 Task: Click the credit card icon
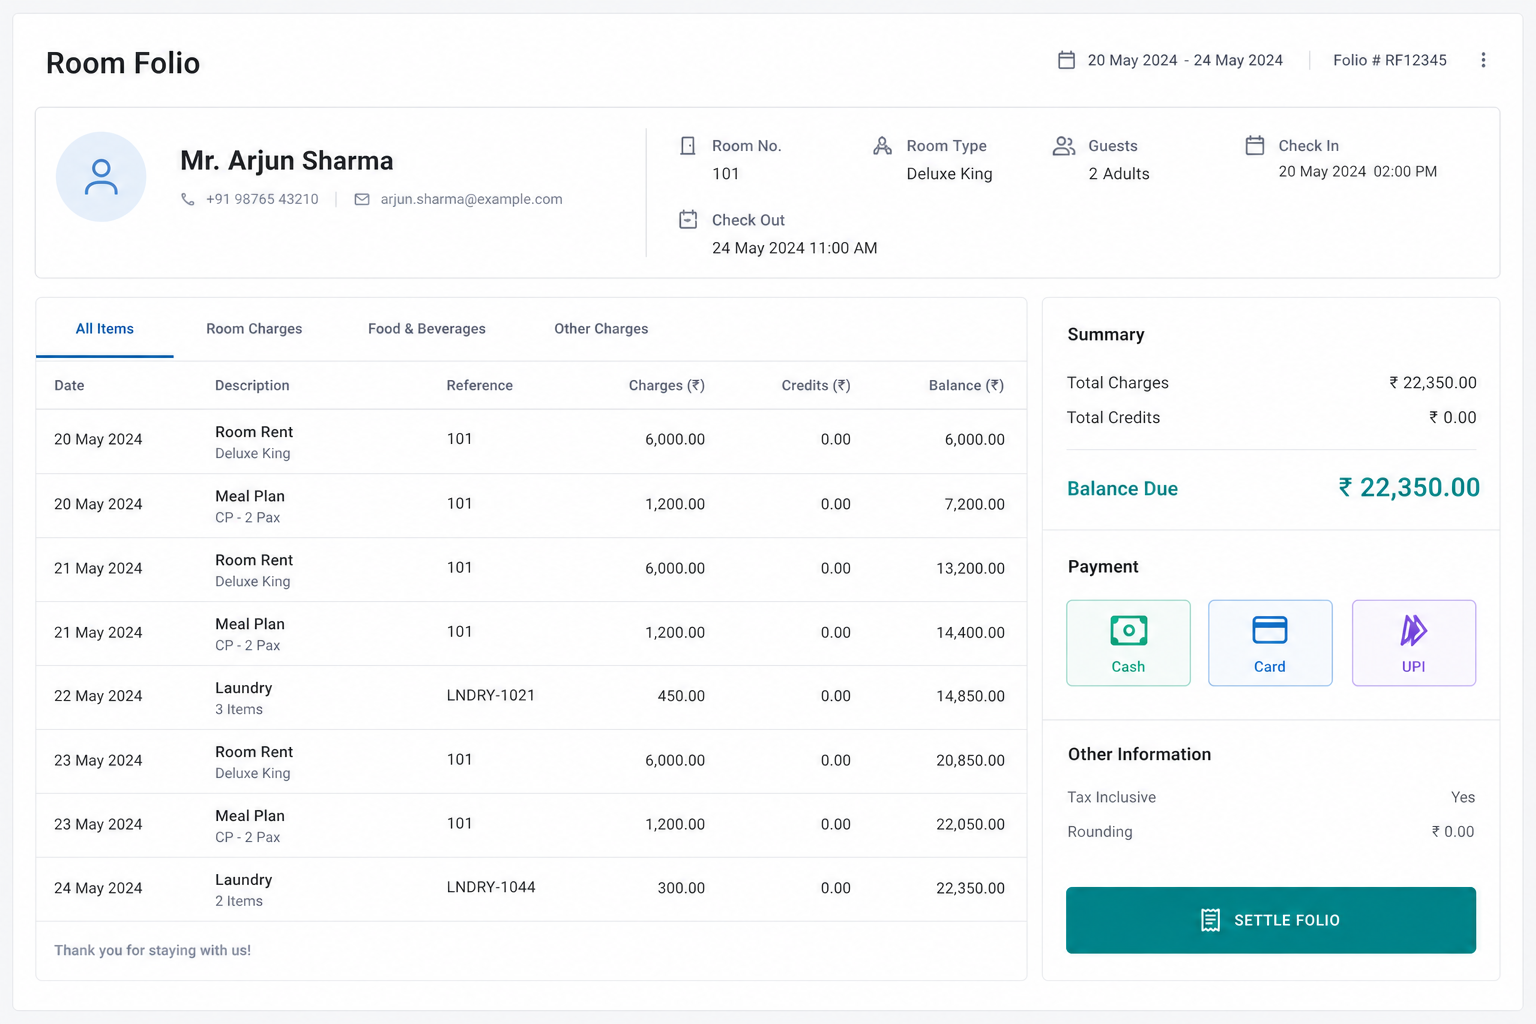click(x=1270, y=630)
